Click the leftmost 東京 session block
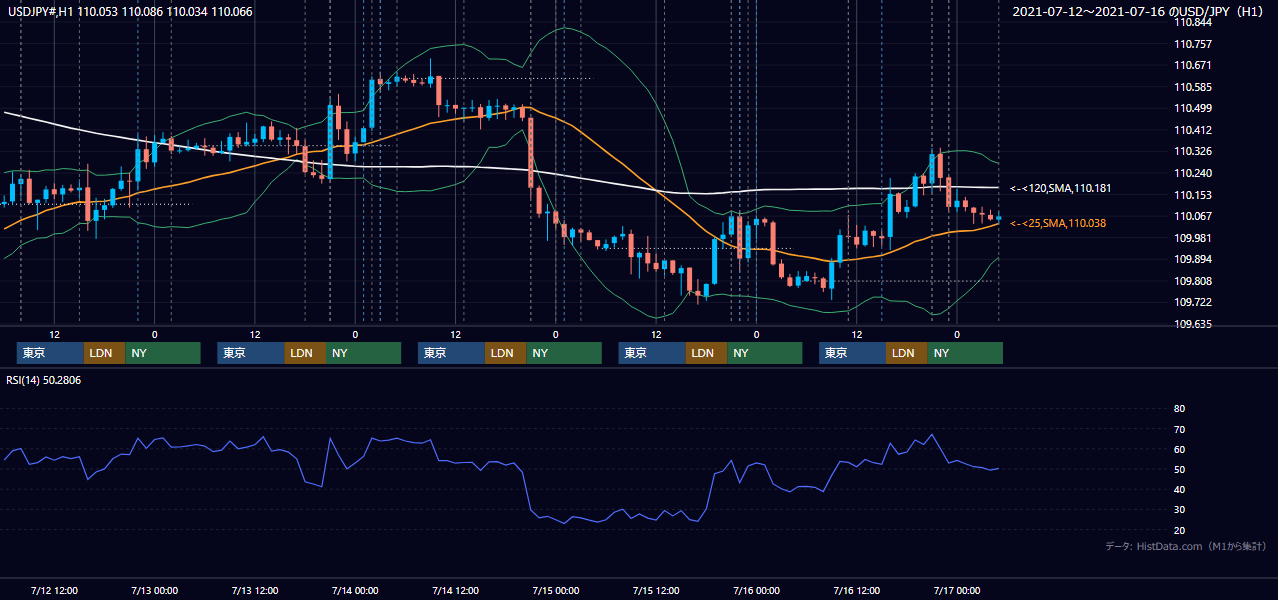The image size is (1278, 600). click(x=50, y=353)
